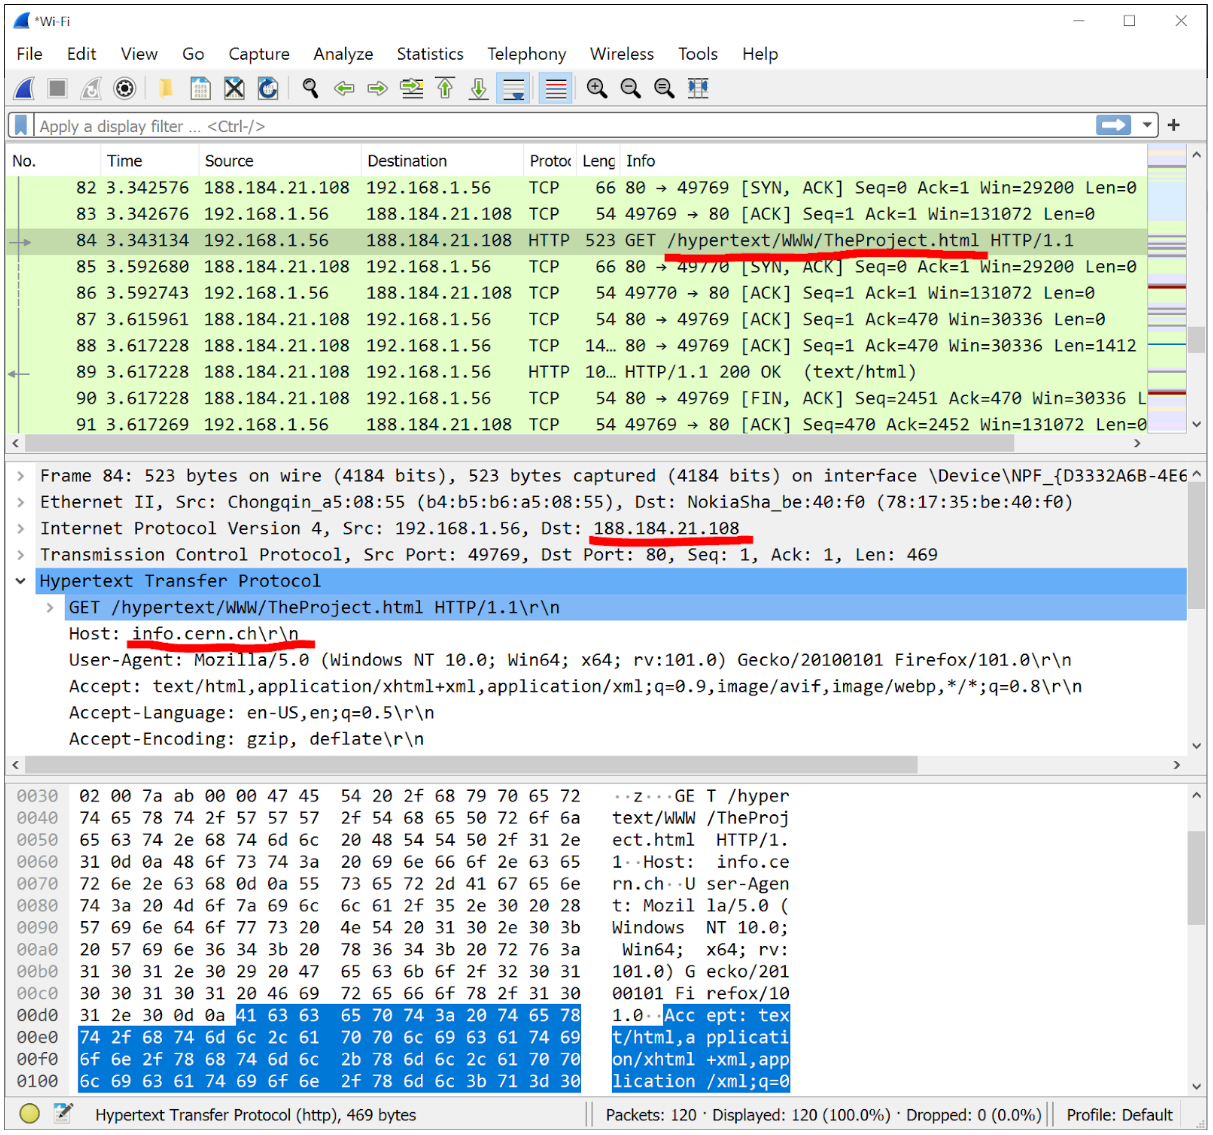Zoom in the main window text
Screen dimensions: 1213x1135
coord(597,89)
